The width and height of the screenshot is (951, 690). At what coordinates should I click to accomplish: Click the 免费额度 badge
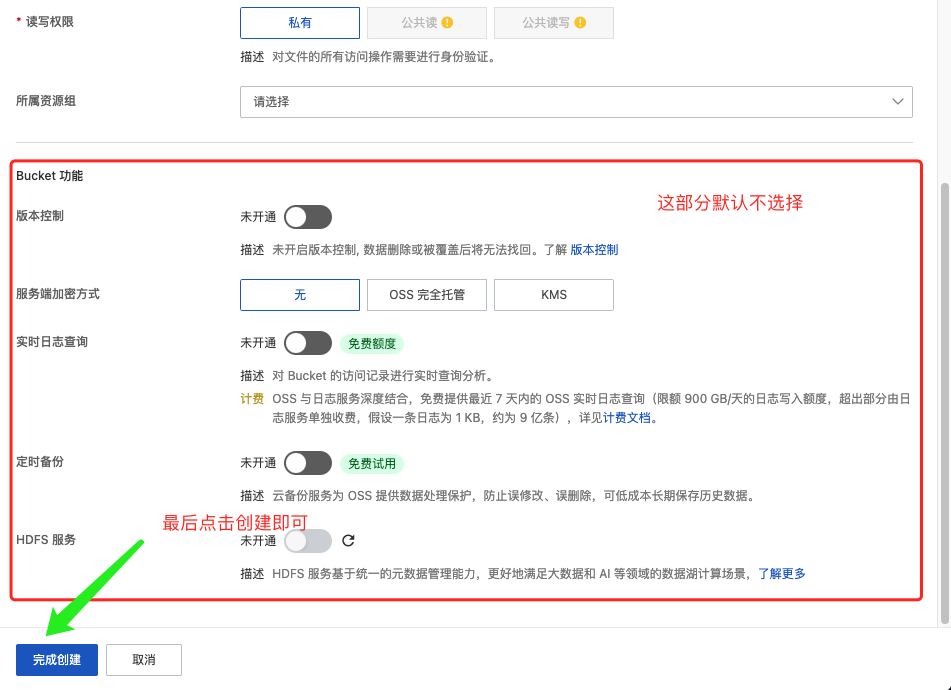[372, 344]
